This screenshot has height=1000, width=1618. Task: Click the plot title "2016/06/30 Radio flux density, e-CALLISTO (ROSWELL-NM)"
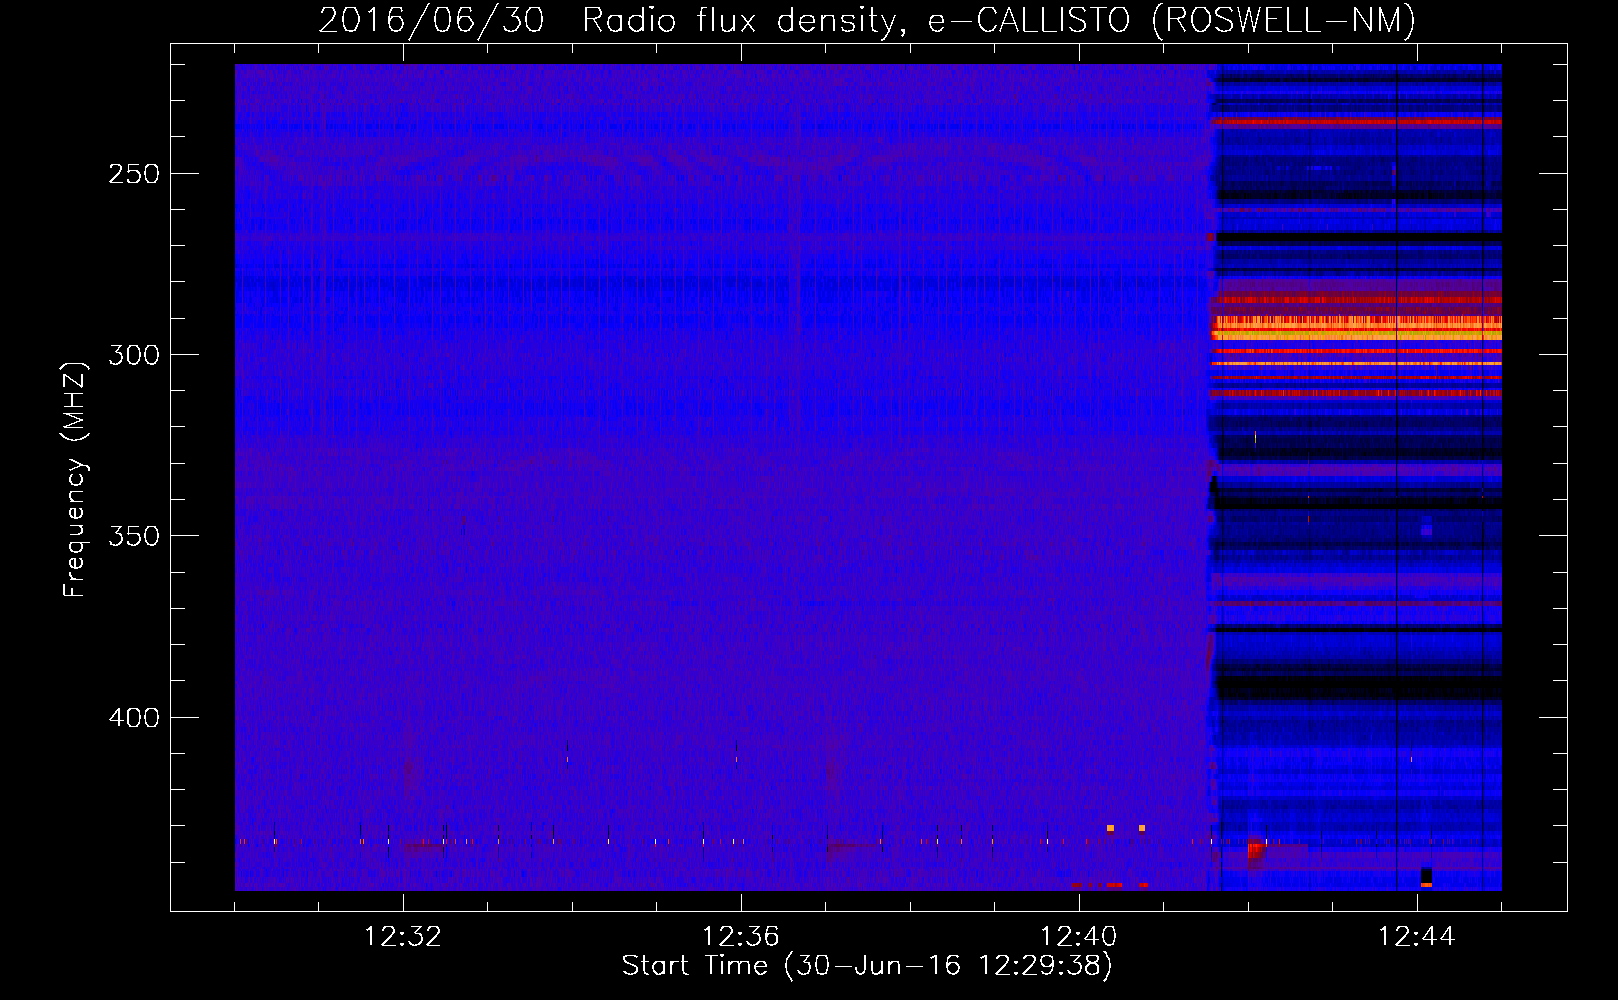[867, 20]
